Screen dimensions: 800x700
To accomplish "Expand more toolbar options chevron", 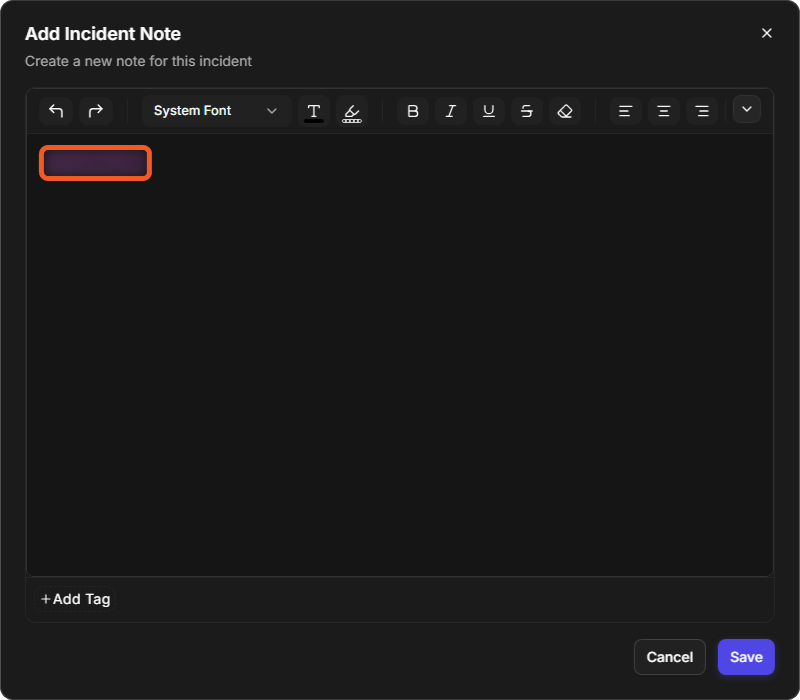I will pos(747,109).
